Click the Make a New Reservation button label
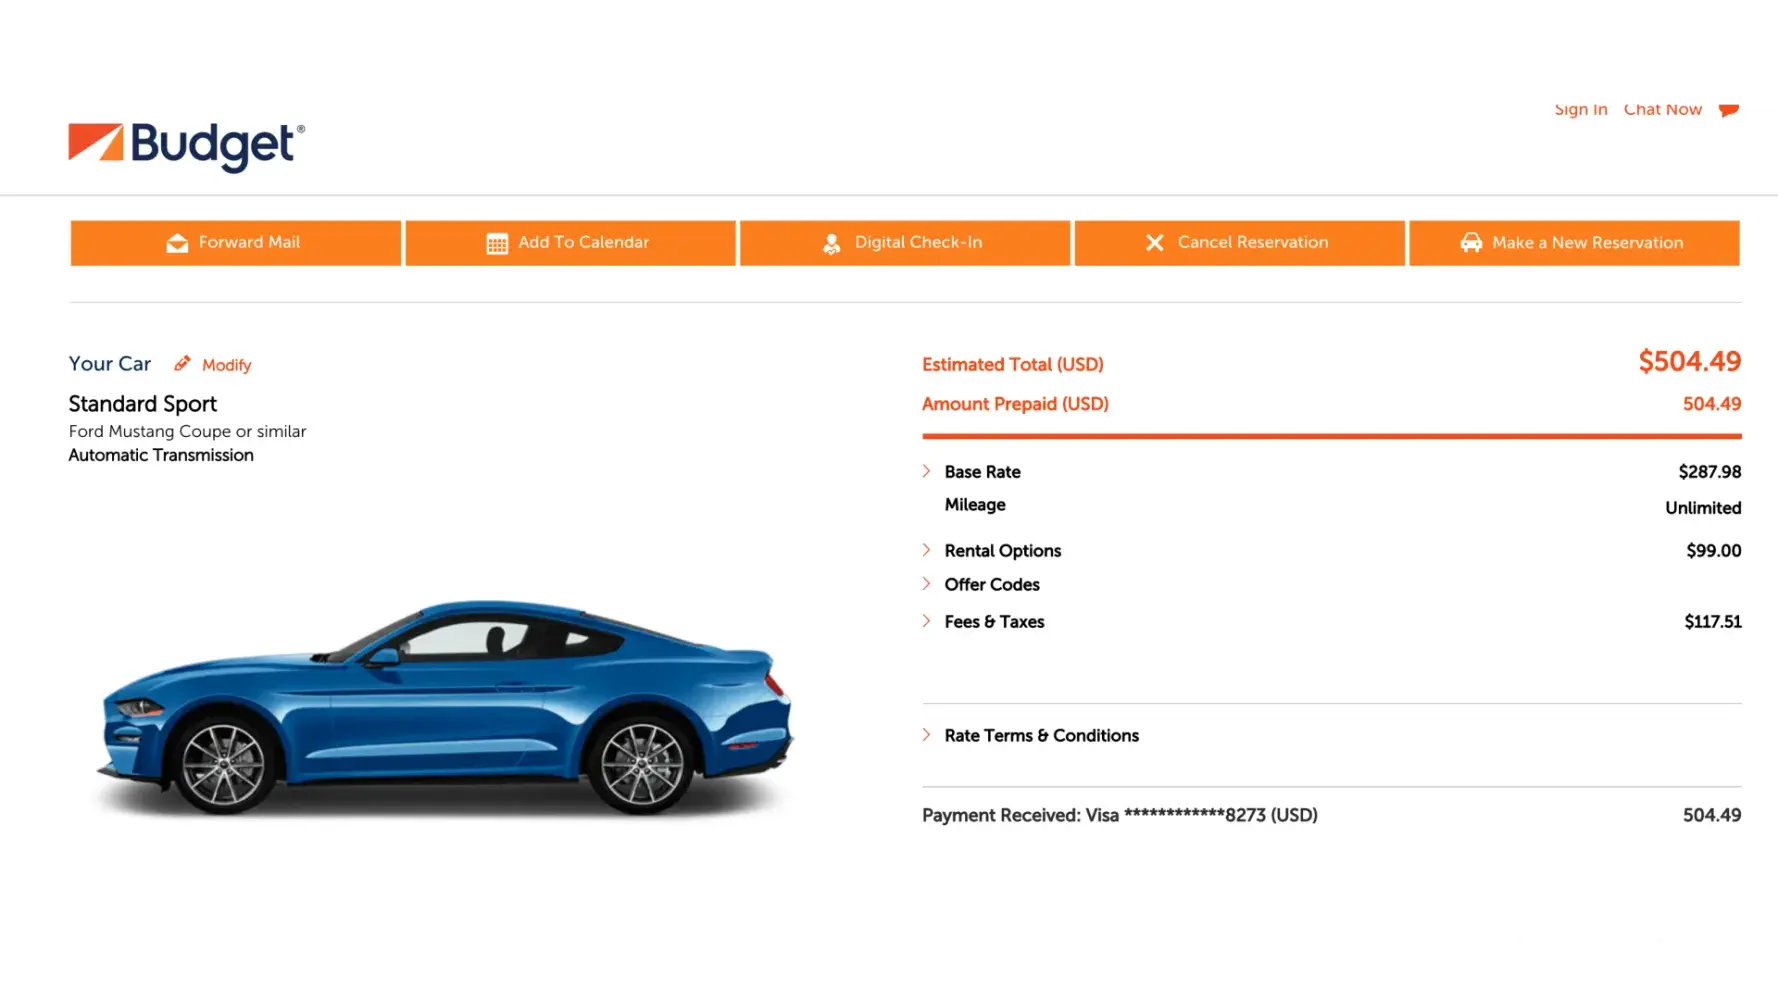1778x1000 pixels. coord(1588,243)
